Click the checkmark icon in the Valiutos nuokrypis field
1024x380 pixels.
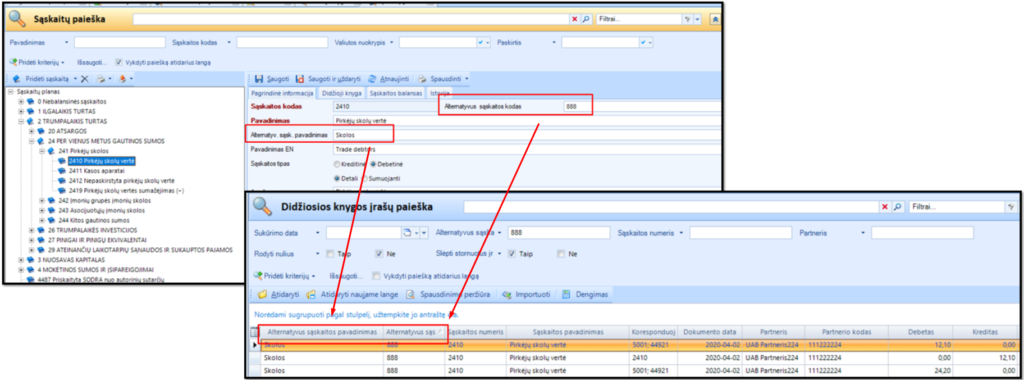tap(481, 42)
